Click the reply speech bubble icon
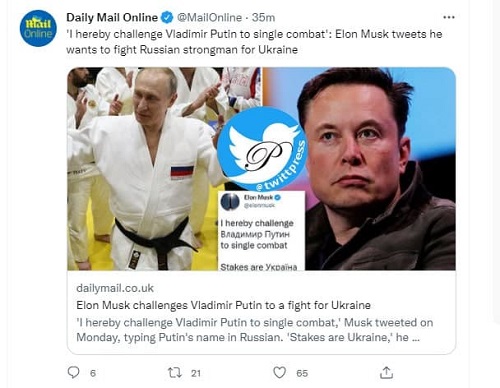Screen dimensions: 500x388 click(74, 372)
